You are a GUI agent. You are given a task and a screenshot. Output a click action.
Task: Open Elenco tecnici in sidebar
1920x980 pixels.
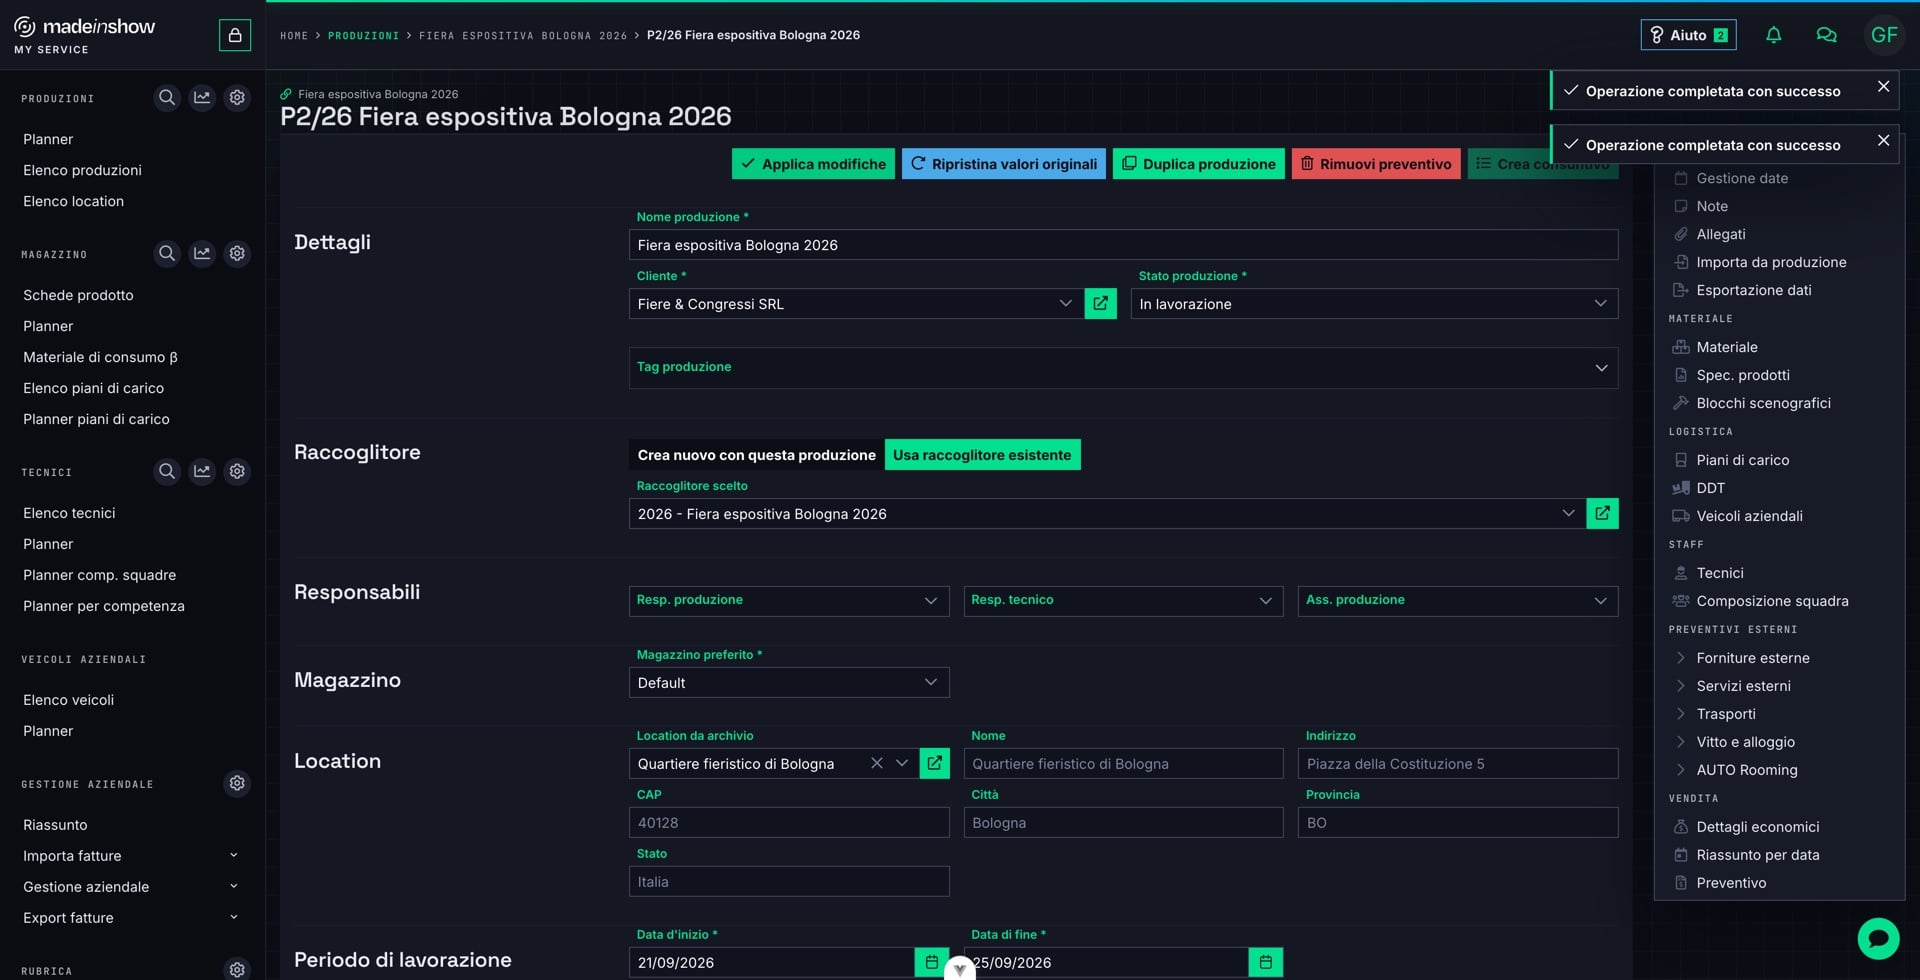click(69, 513)
